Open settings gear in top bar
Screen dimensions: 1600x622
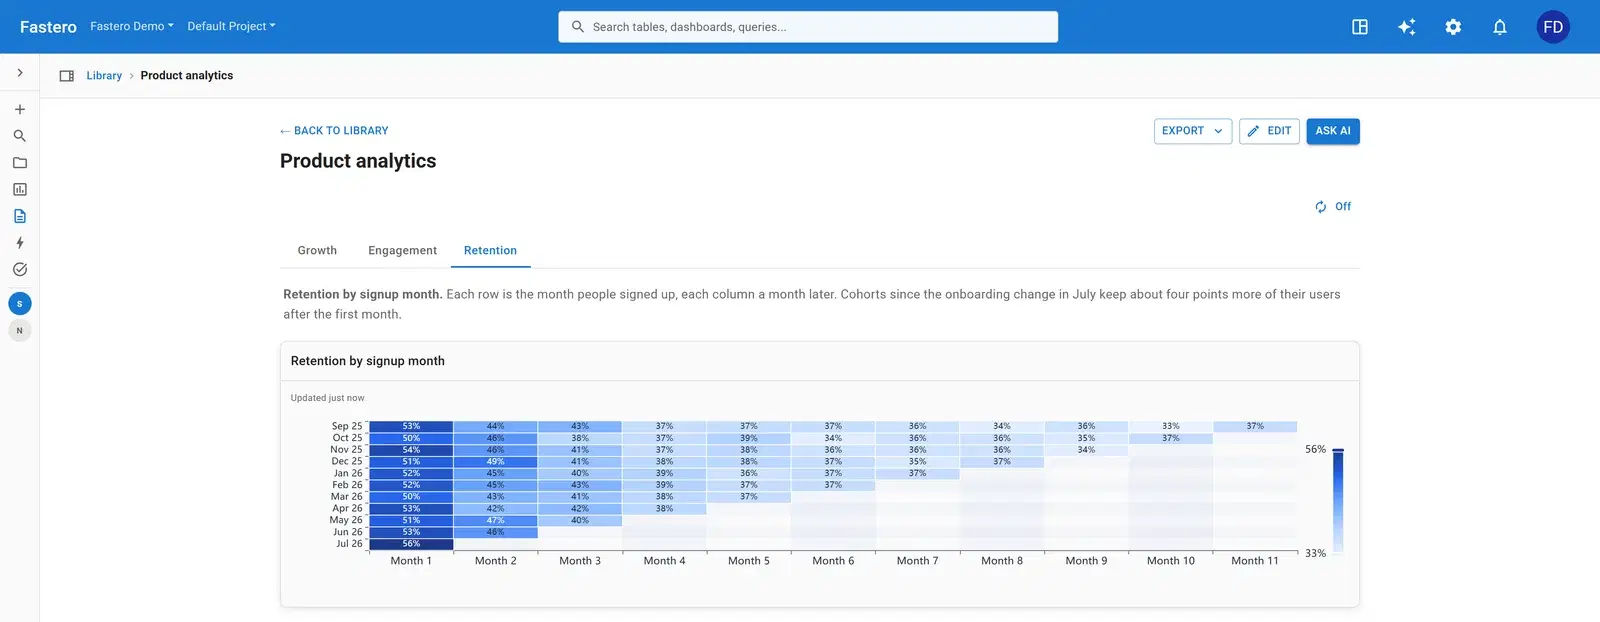(1453, 27)
